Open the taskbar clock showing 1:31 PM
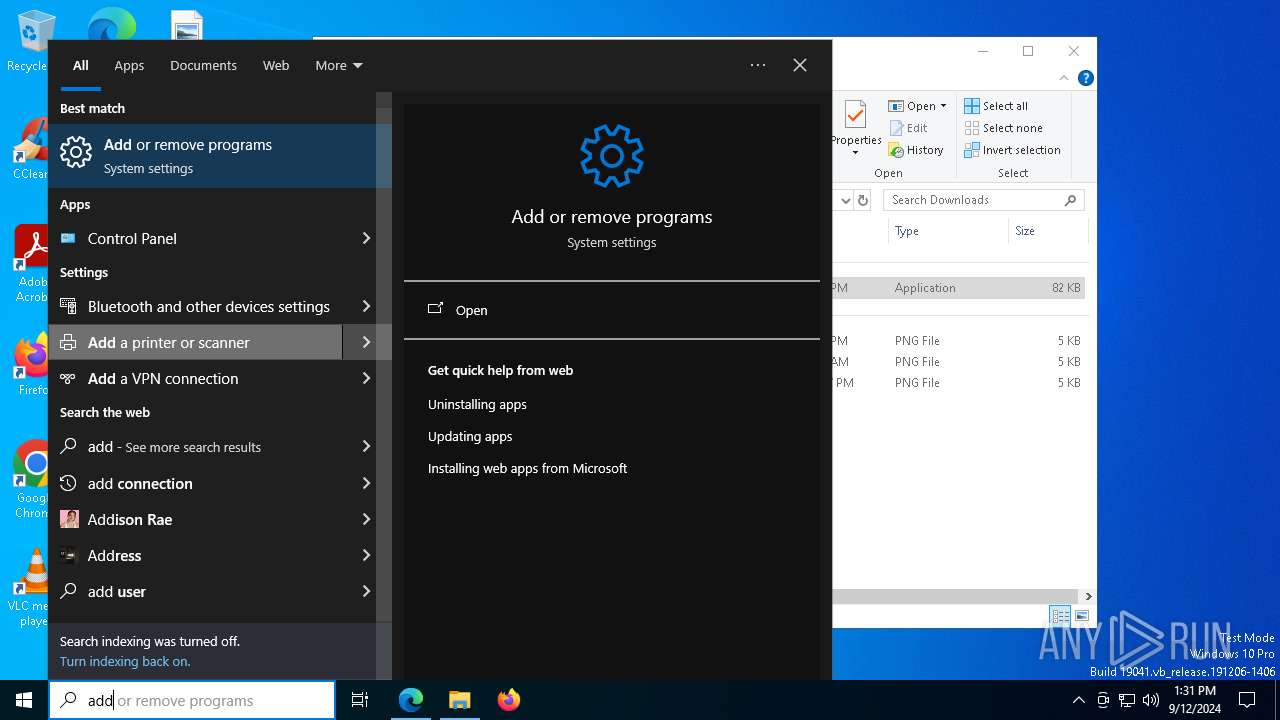The width and height of the screenshot is (1280, 720). tap(1195, 700)
